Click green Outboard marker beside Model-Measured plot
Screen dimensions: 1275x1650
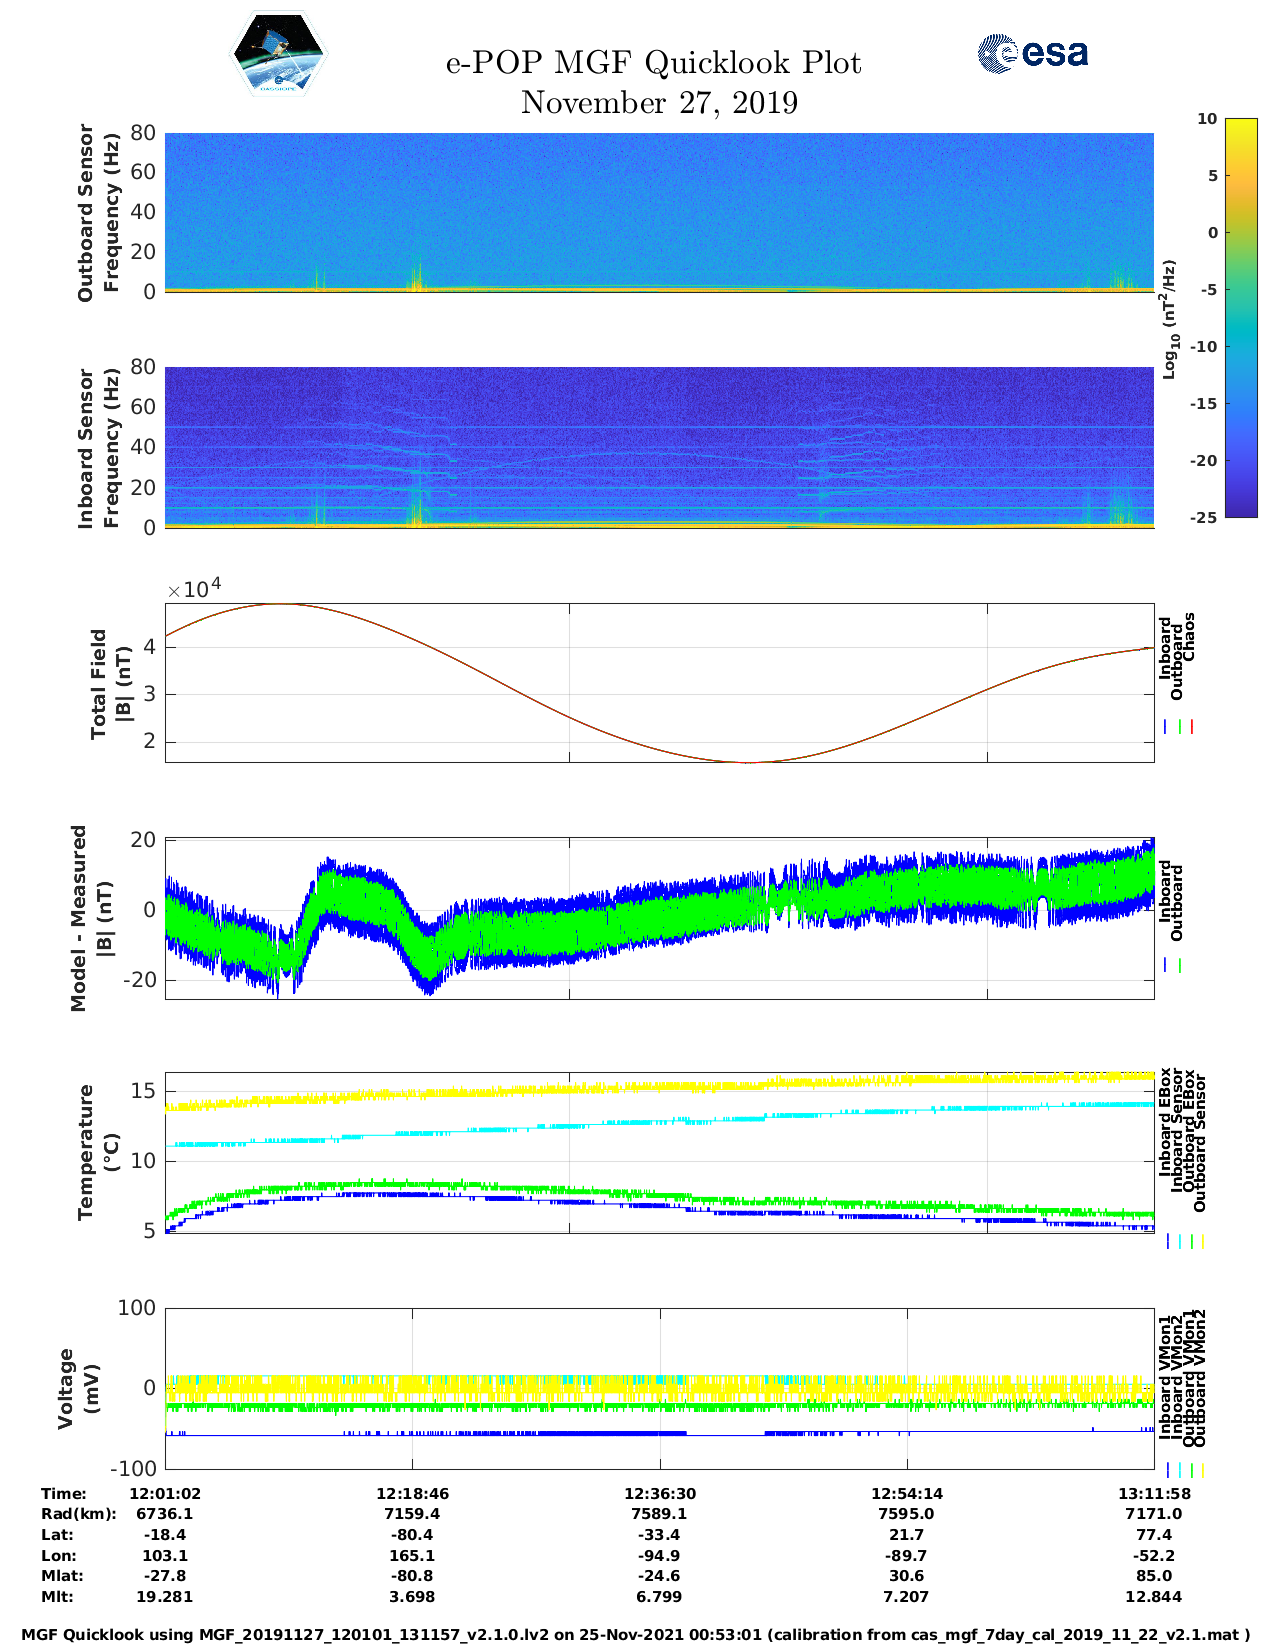coord(1180,966)
